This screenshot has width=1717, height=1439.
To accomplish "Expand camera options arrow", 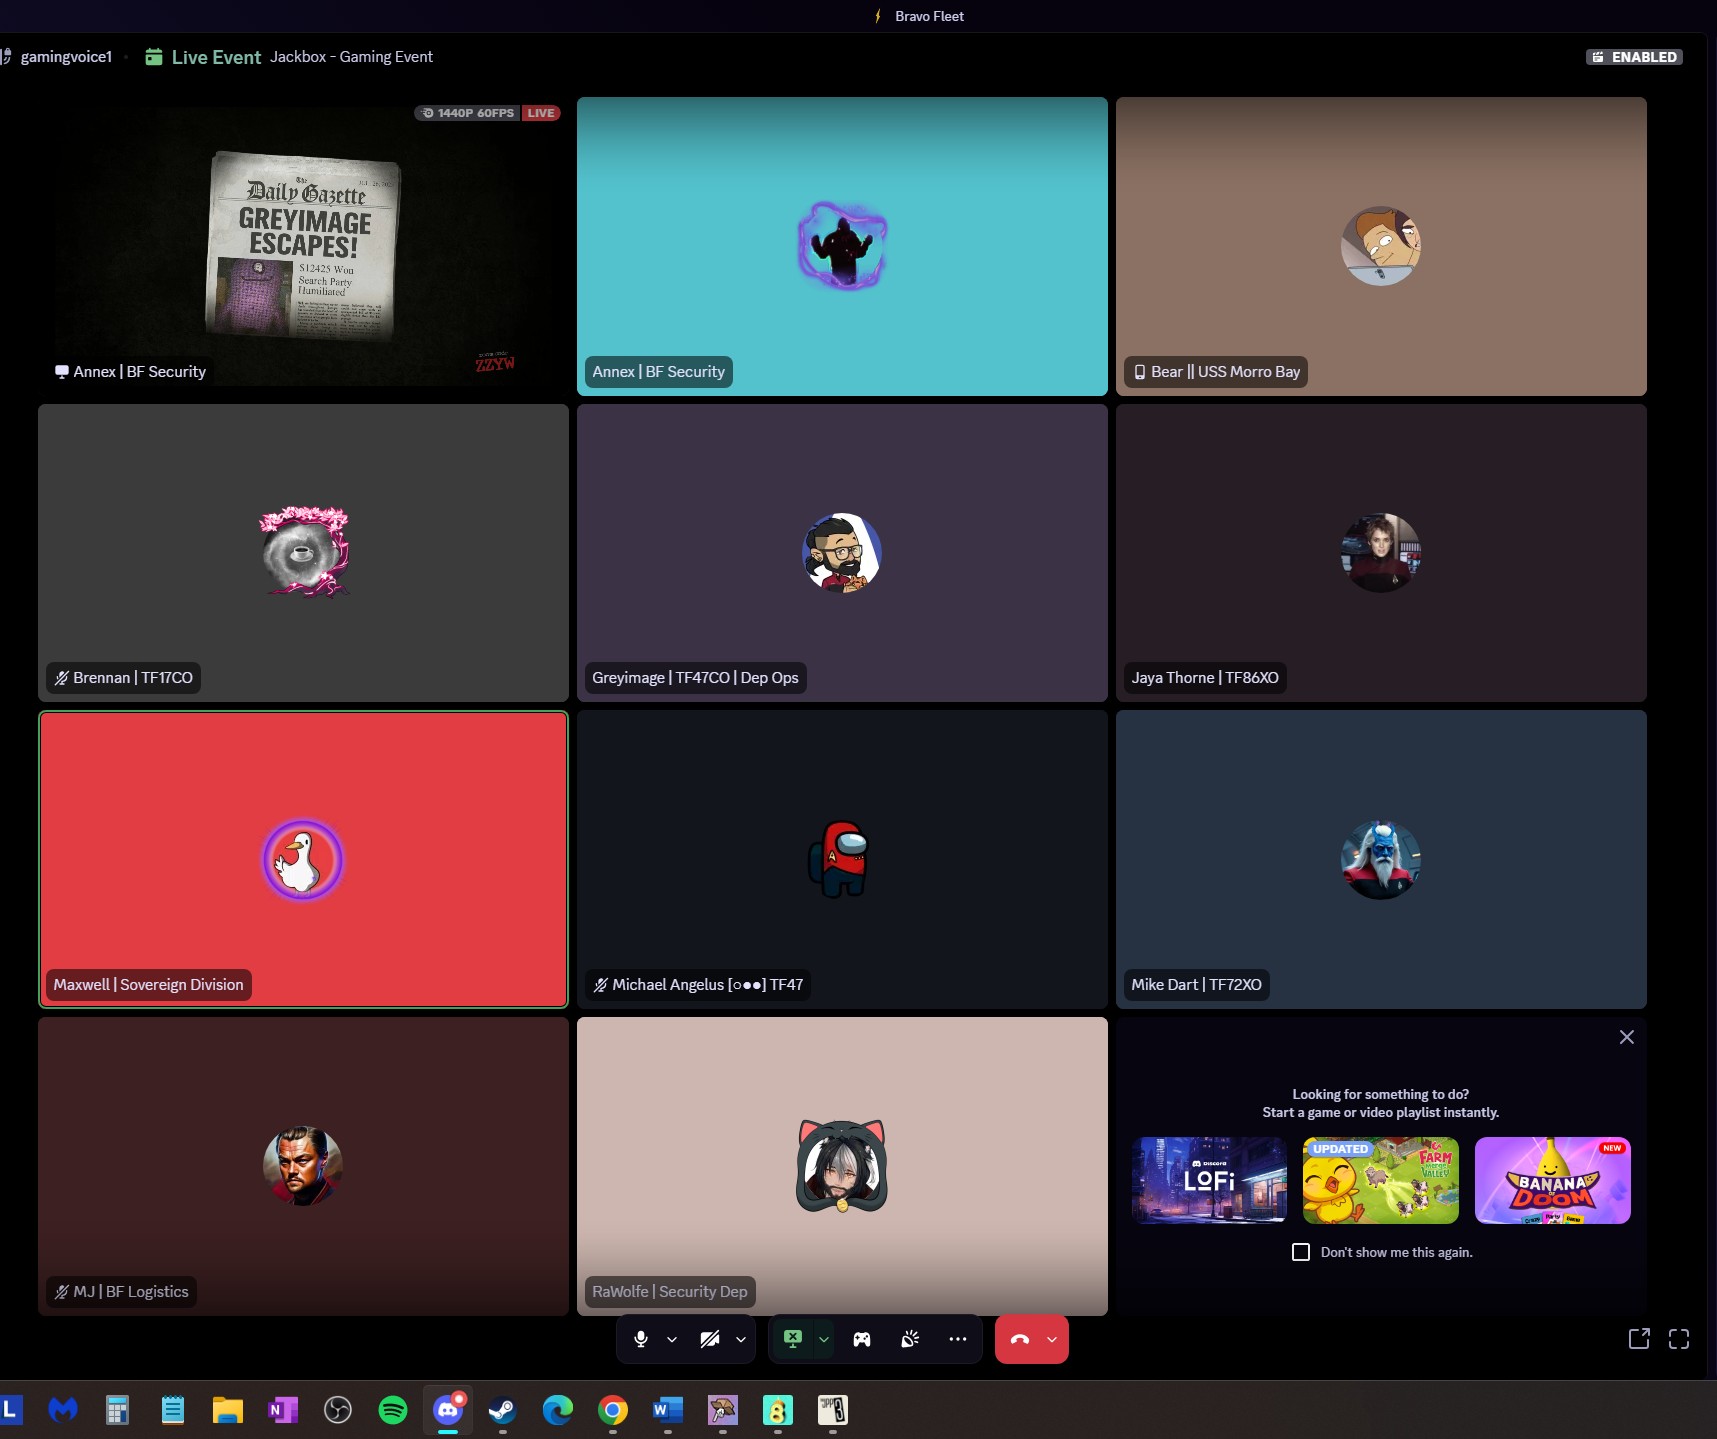I will [741, 1339].
